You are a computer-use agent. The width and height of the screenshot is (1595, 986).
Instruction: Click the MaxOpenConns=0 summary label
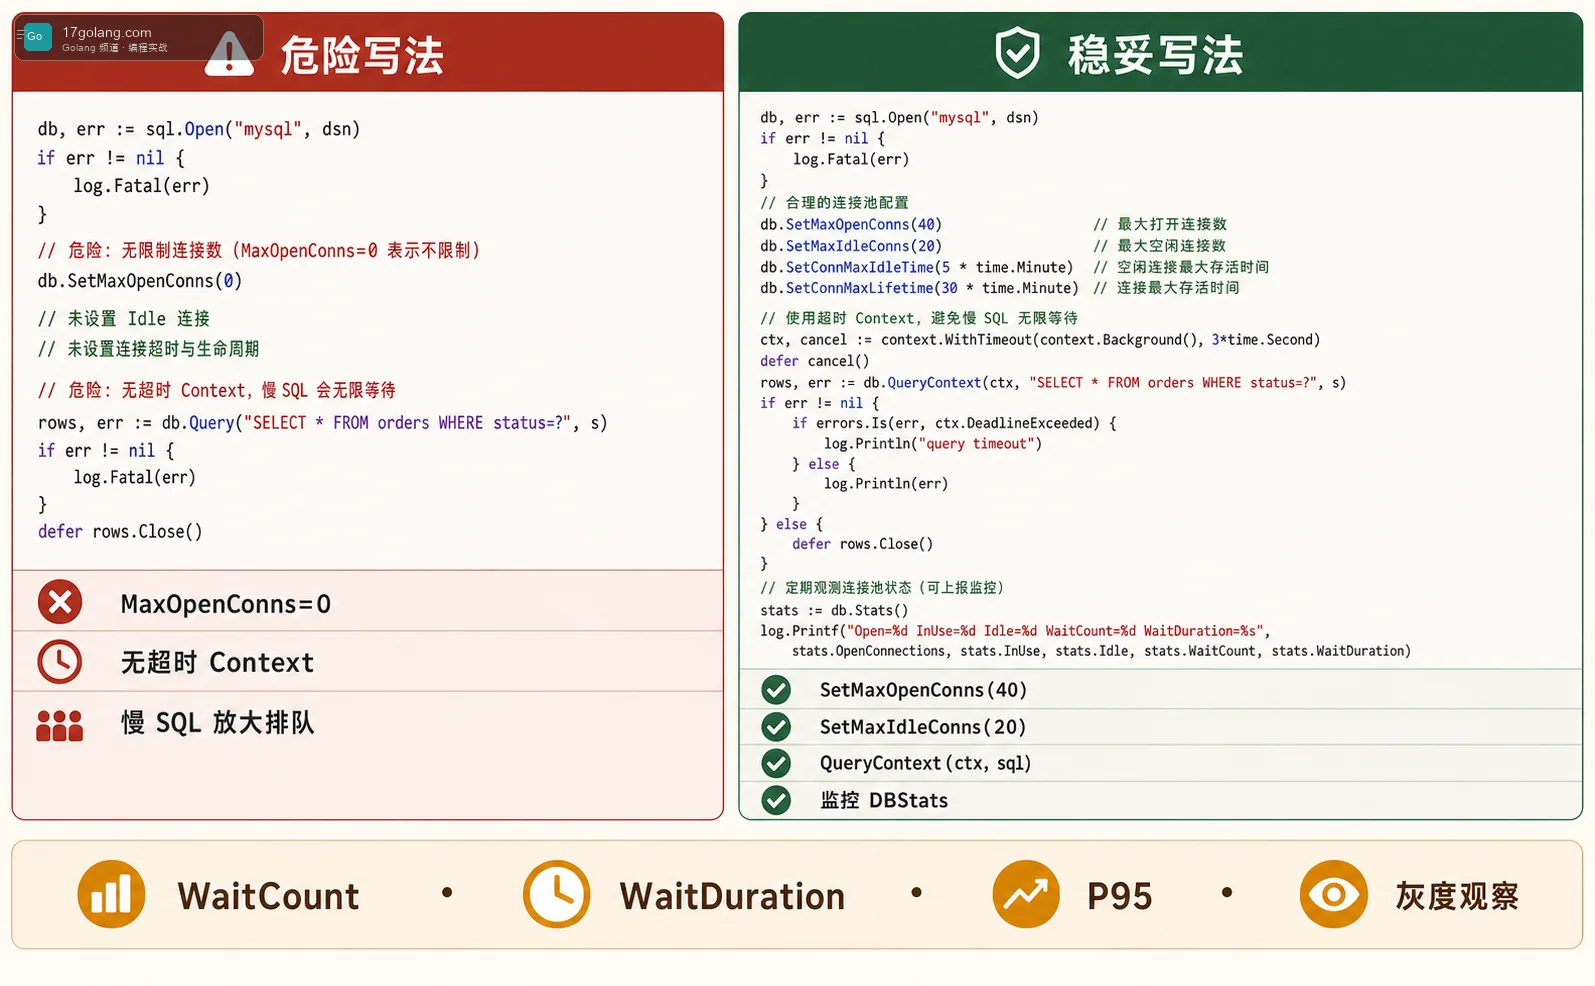pos(226,604)
